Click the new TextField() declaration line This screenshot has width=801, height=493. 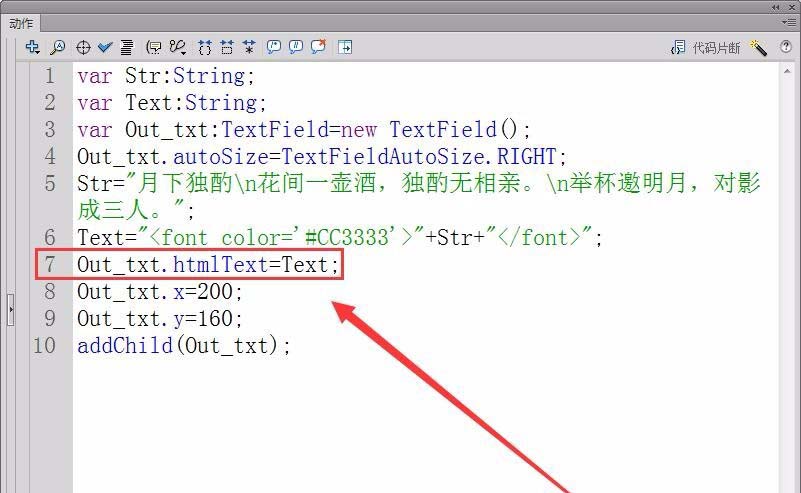(304, 130)
